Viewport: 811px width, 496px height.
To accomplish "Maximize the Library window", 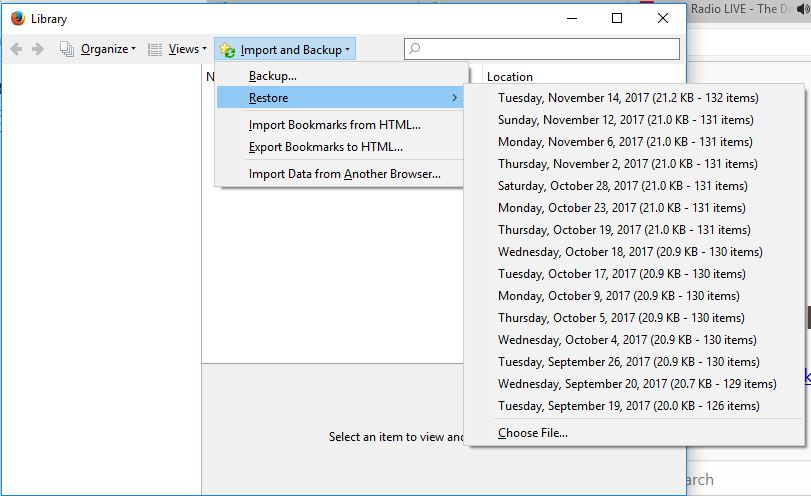I will 617,18.
